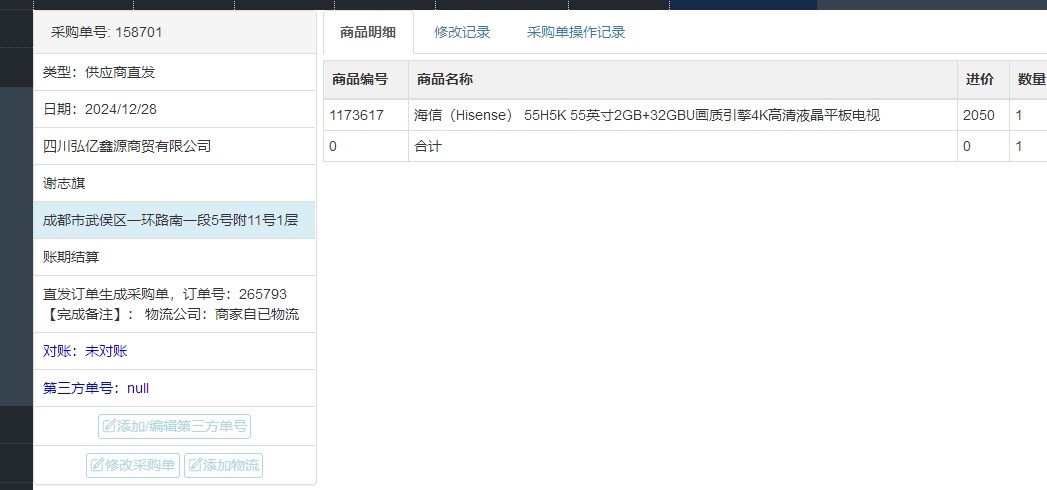Click the 数量 column header
This screenshot has height=490, width=1047.
pyautogui.click(x=1028, y=79)
